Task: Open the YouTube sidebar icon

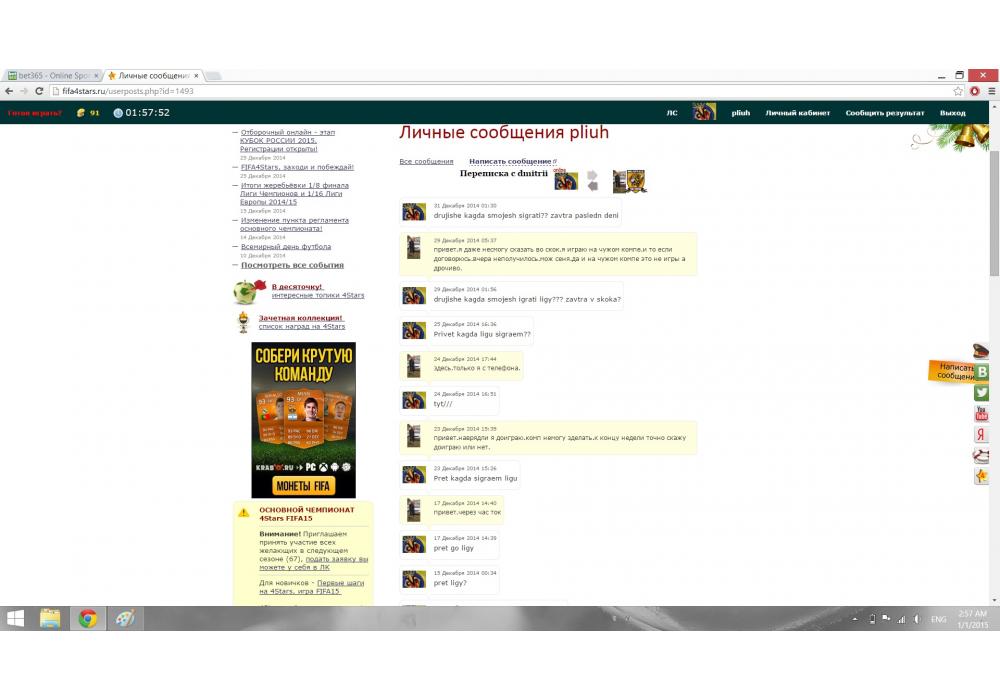Action: tap(982, 414)
